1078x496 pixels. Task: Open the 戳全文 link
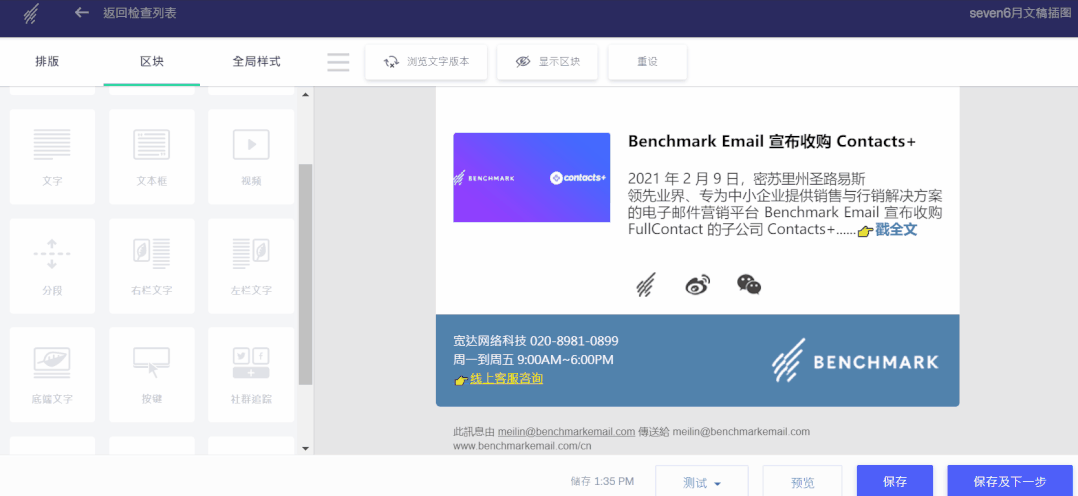[x=896, y=230]
